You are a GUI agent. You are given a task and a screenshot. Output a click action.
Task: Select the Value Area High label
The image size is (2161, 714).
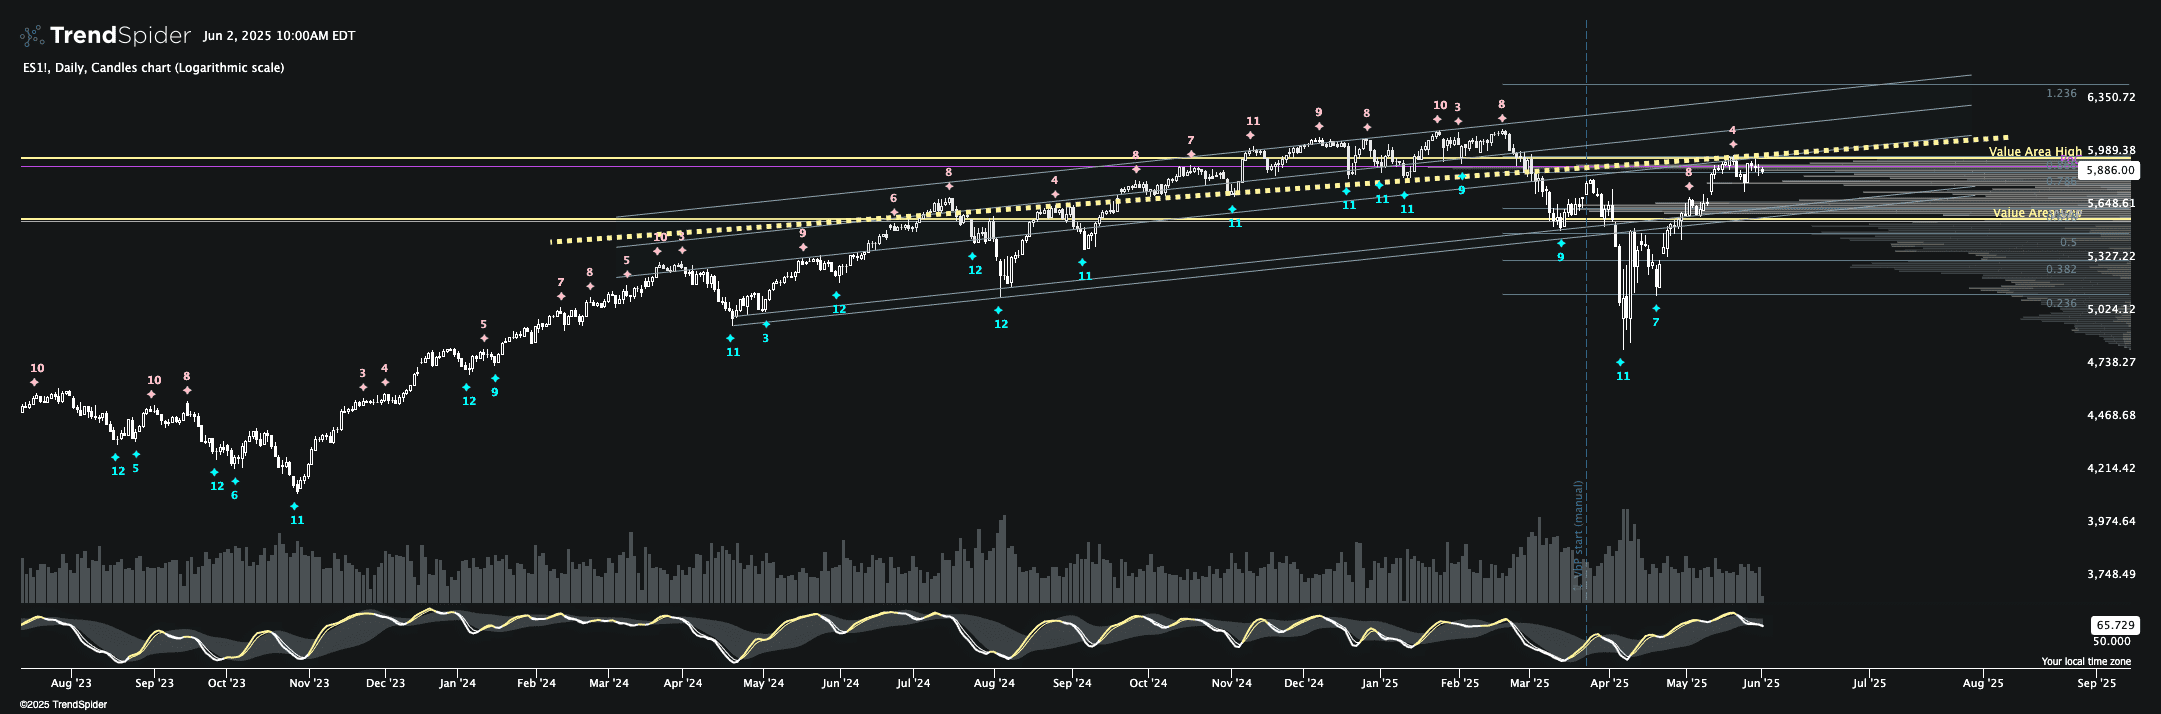2035,152
